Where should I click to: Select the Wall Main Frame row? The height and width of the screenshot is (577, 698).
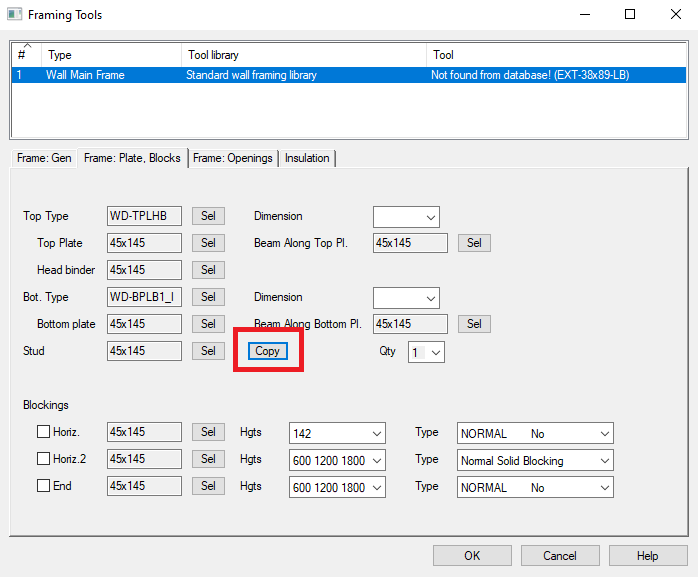pyautogui.click(x=85, y=75)
